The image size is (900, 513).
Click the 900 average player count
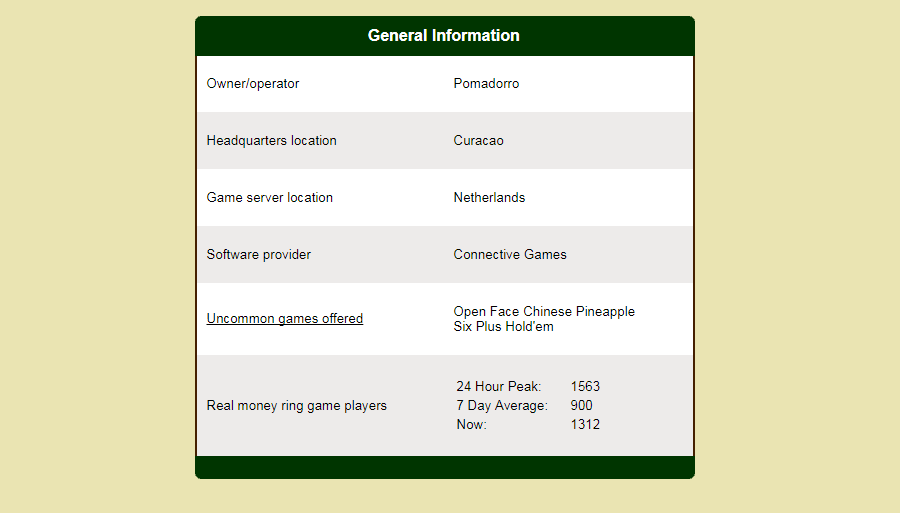tap(581, 406)
